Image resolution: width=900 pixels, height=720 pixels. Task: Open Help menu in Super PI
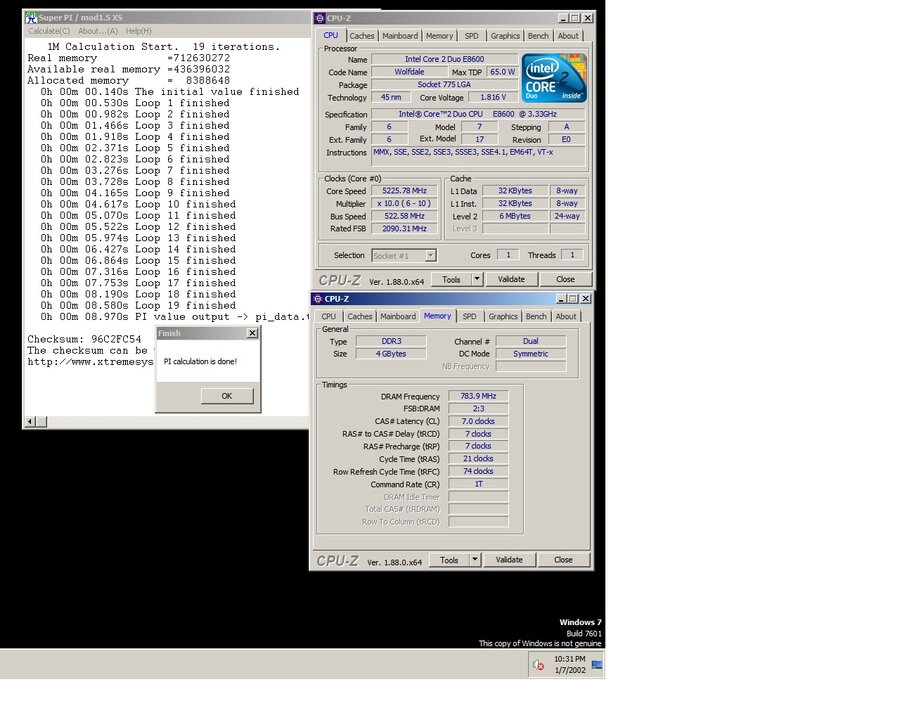click(138, 31)
